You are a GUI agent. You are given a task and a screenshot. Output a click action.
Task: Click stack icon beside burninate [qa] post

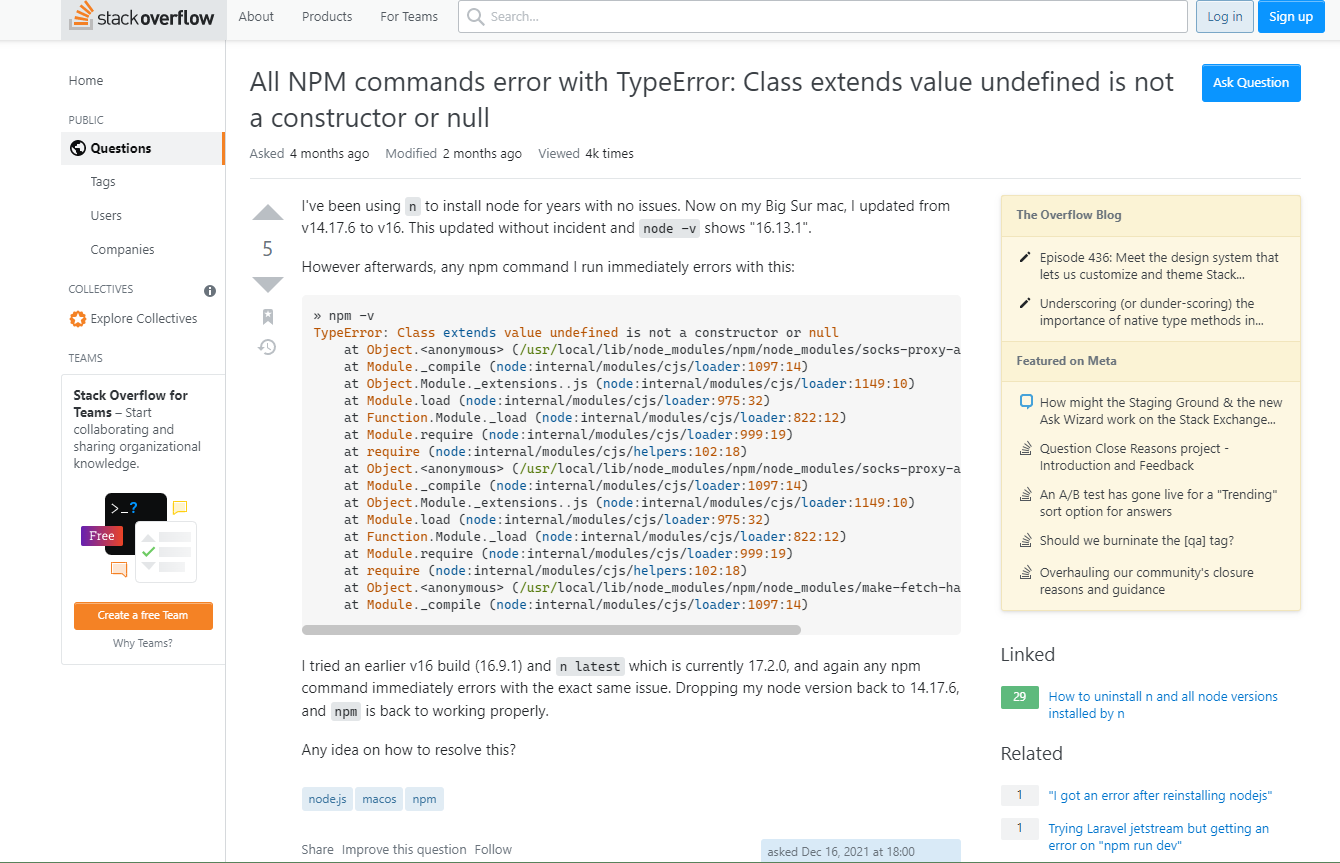(x=1025, y=541)
